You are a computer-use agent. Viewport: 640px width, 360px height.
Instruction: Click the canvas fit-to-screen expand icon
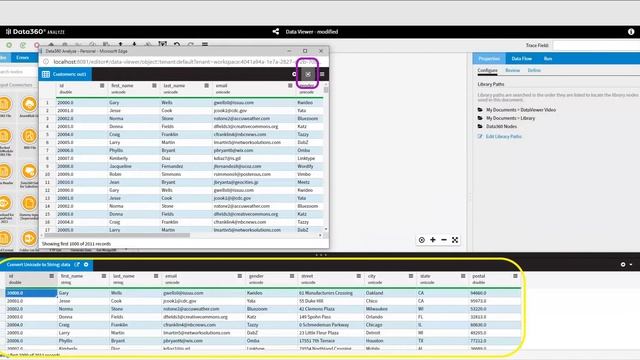tap(455, 240)
